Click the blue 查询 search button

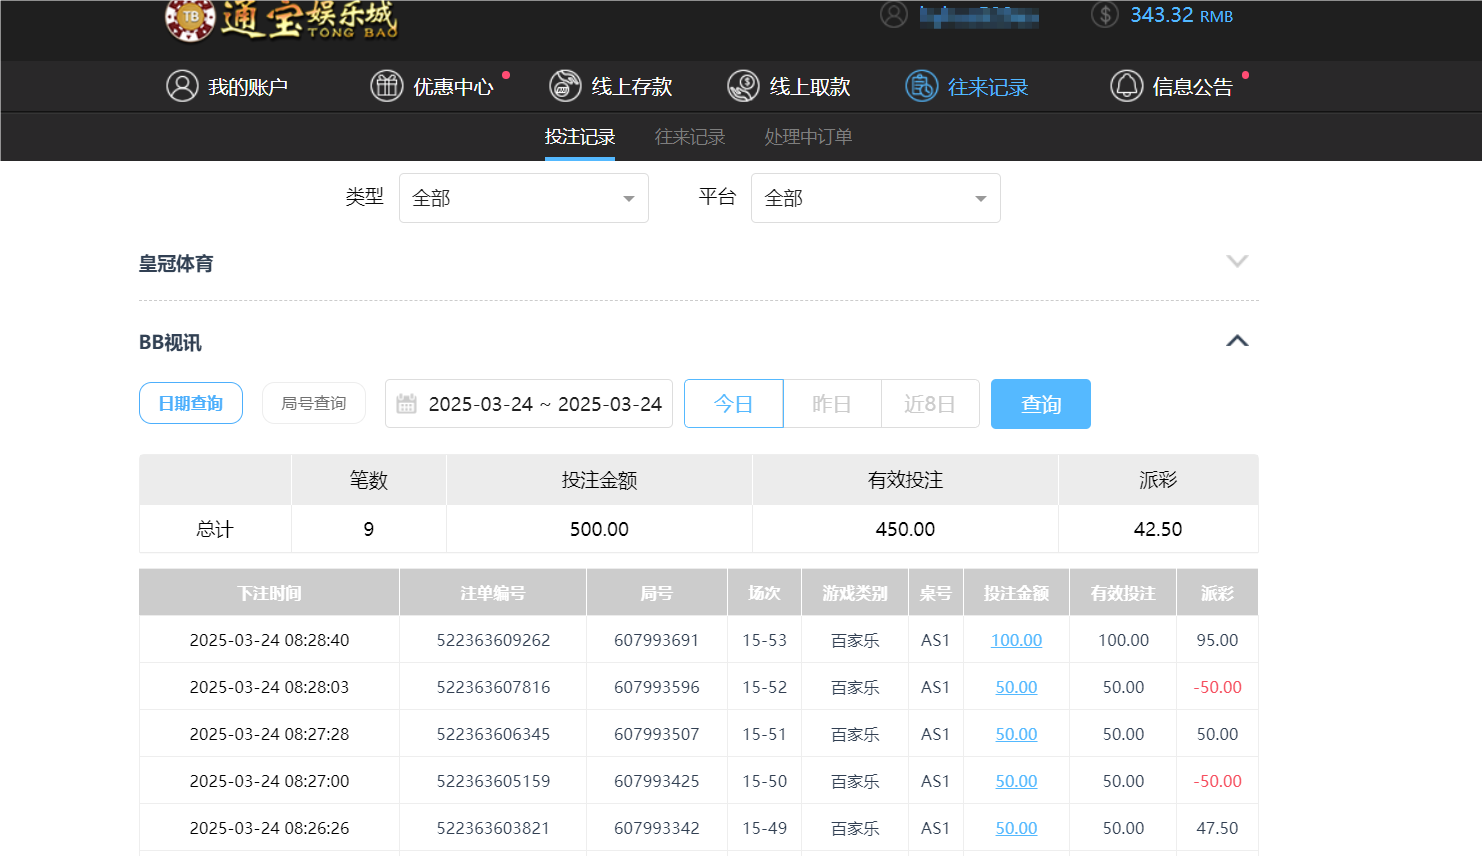tap(1040, 404)
